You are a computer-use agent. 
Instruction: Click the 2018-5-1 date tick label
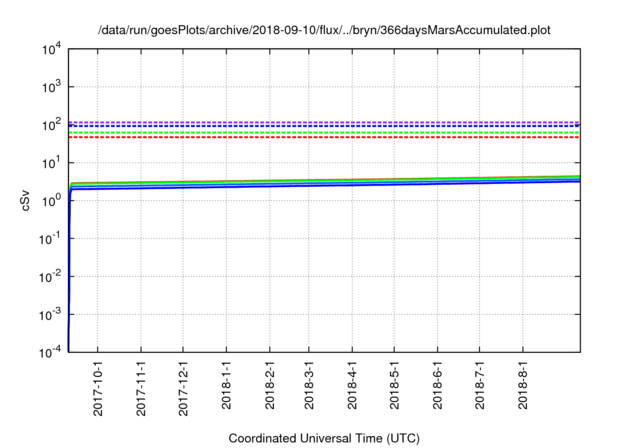click(x=394, y=385)
